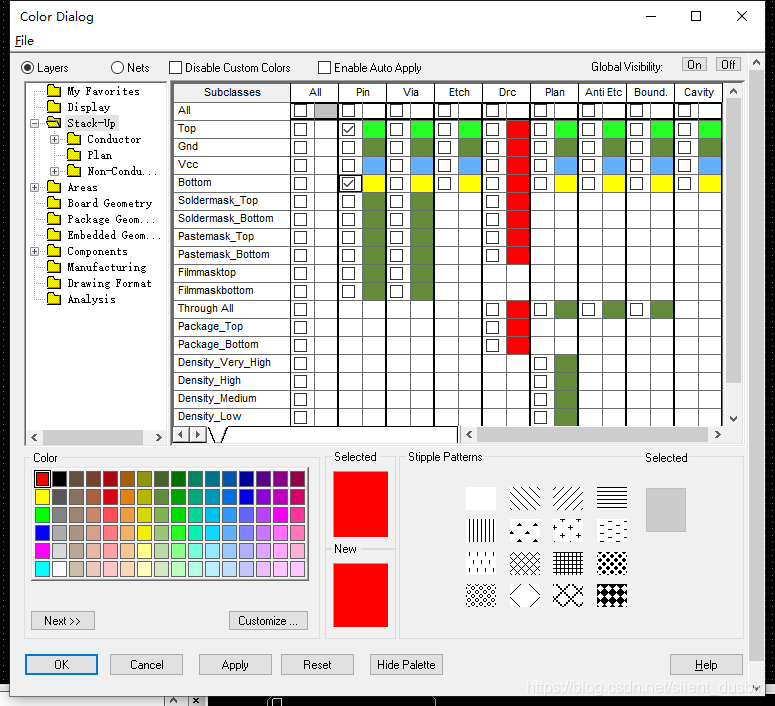
Task: Toggle Enable Auto Apply checkbox
Action: click(324, 68)
